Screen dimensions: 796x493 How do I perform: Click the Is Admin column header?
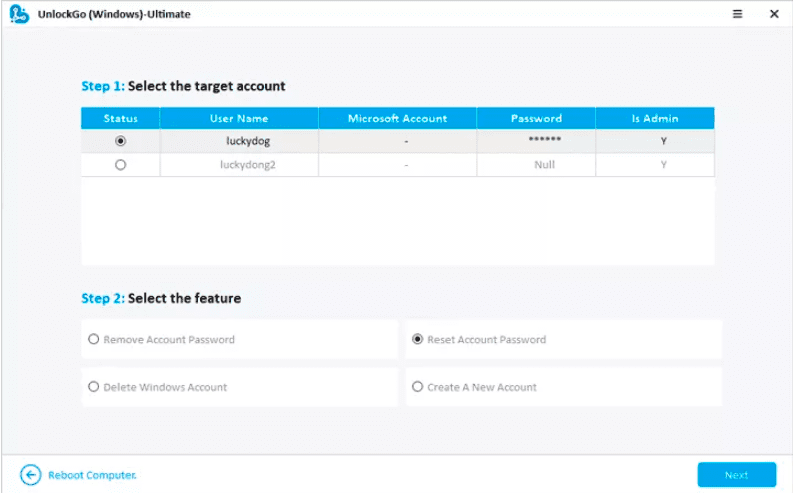pyautogui.click(x=655, y=118)
